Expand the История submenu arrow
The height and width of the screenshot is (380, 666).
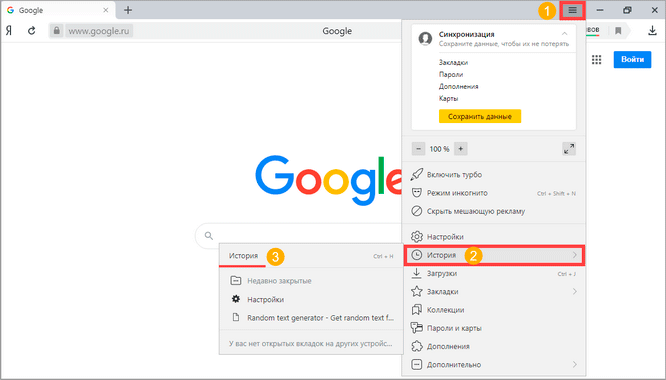(574, 255)
